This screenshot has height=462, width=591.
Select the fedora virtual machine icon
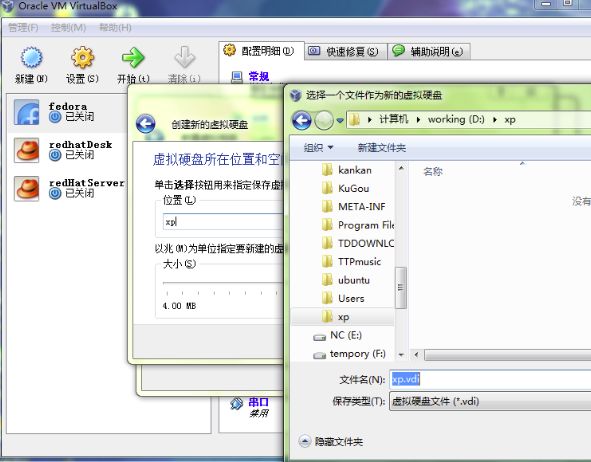click(x=26, y=112)
